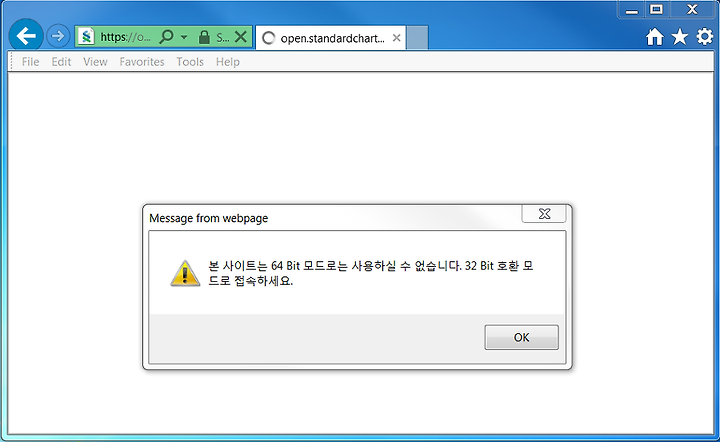Go back using the Back arrow button

(x=26, y=35)
